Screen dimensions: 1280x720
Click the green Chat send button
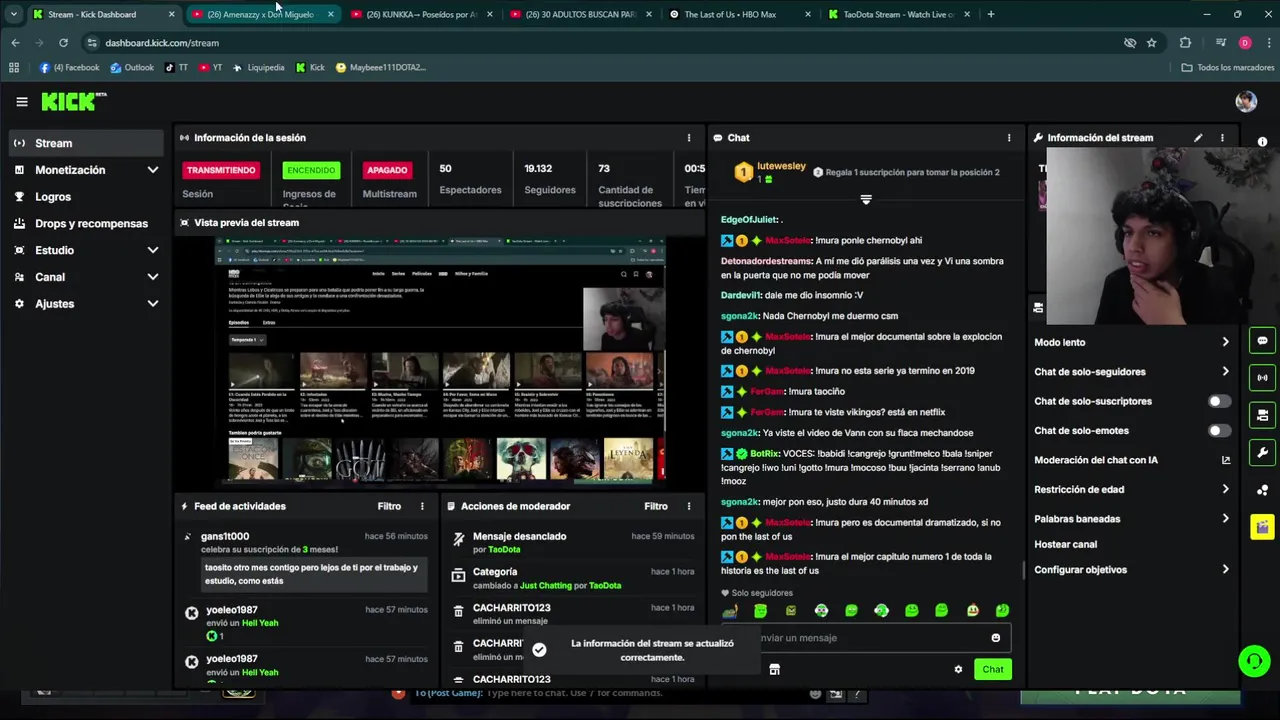tap(992, 669)
